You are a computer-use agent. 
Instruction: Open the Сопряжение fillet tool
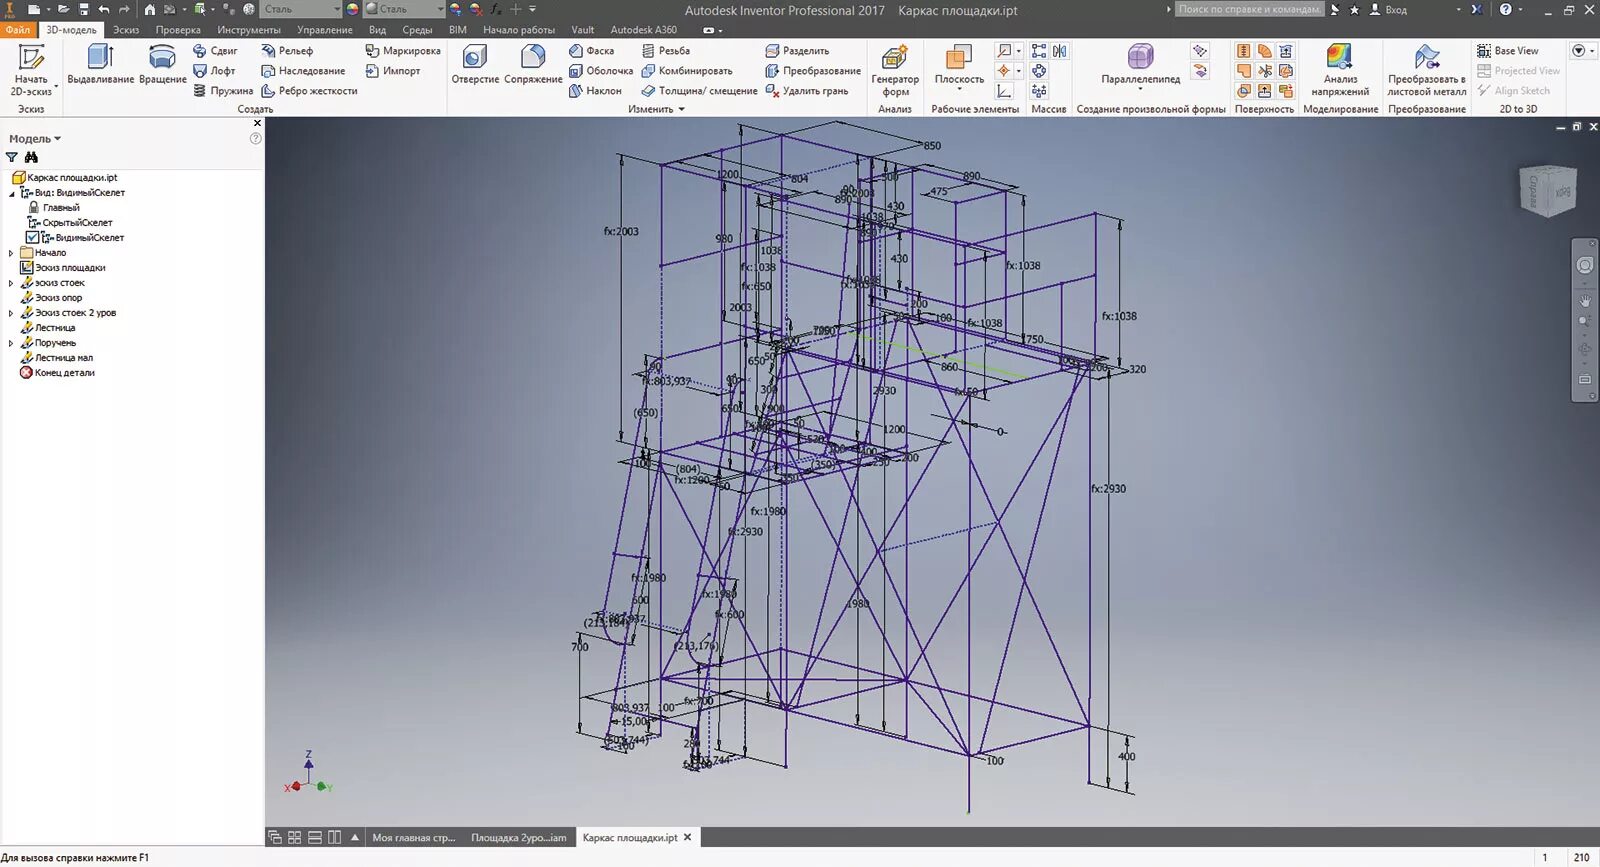pyautogui.click(x=533, y=66)
